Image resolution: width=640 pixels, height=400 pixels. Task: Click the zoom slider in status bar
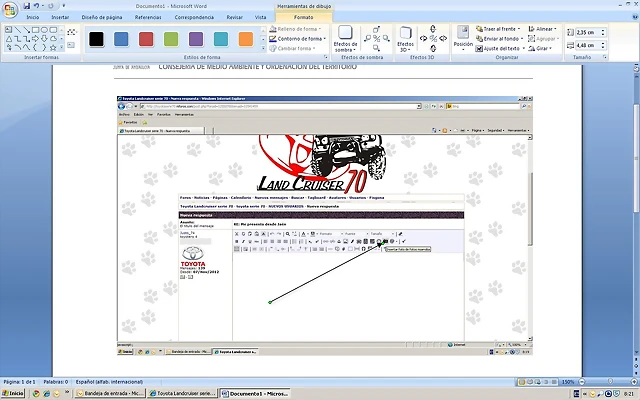coord(610,382)
